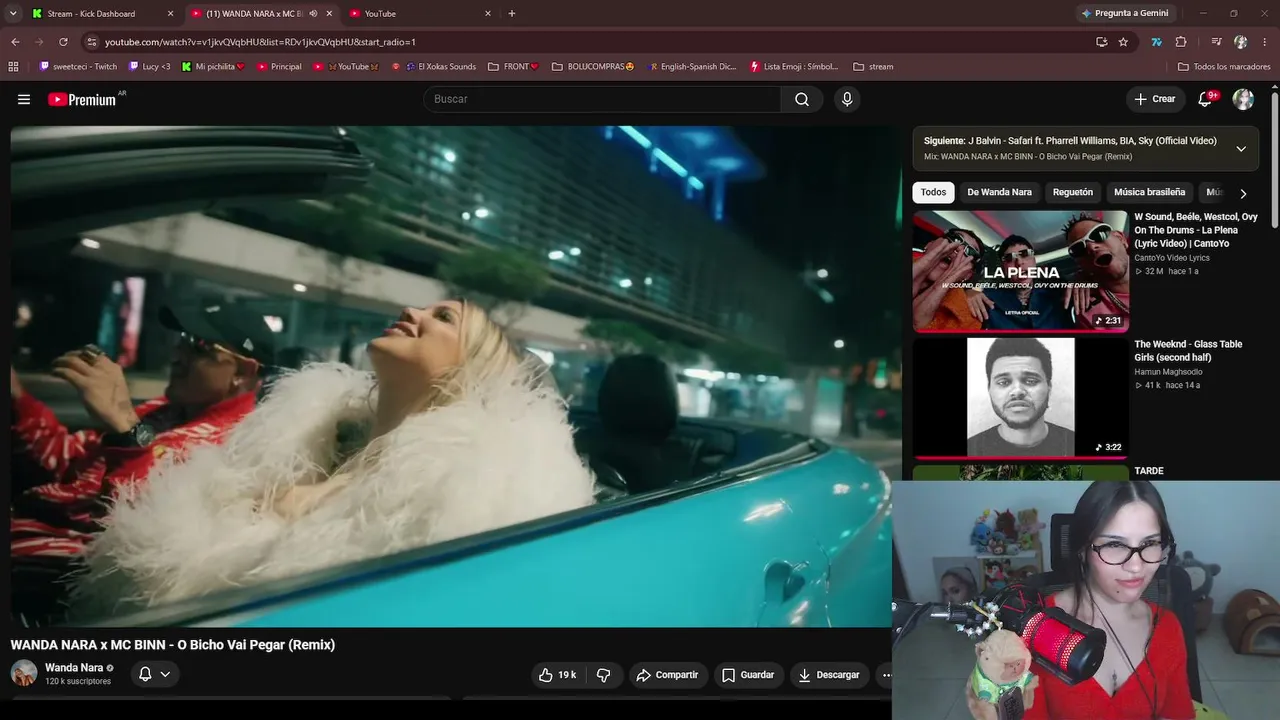
Task: Bookmark this page with the star
Action: coord(1123,42)
